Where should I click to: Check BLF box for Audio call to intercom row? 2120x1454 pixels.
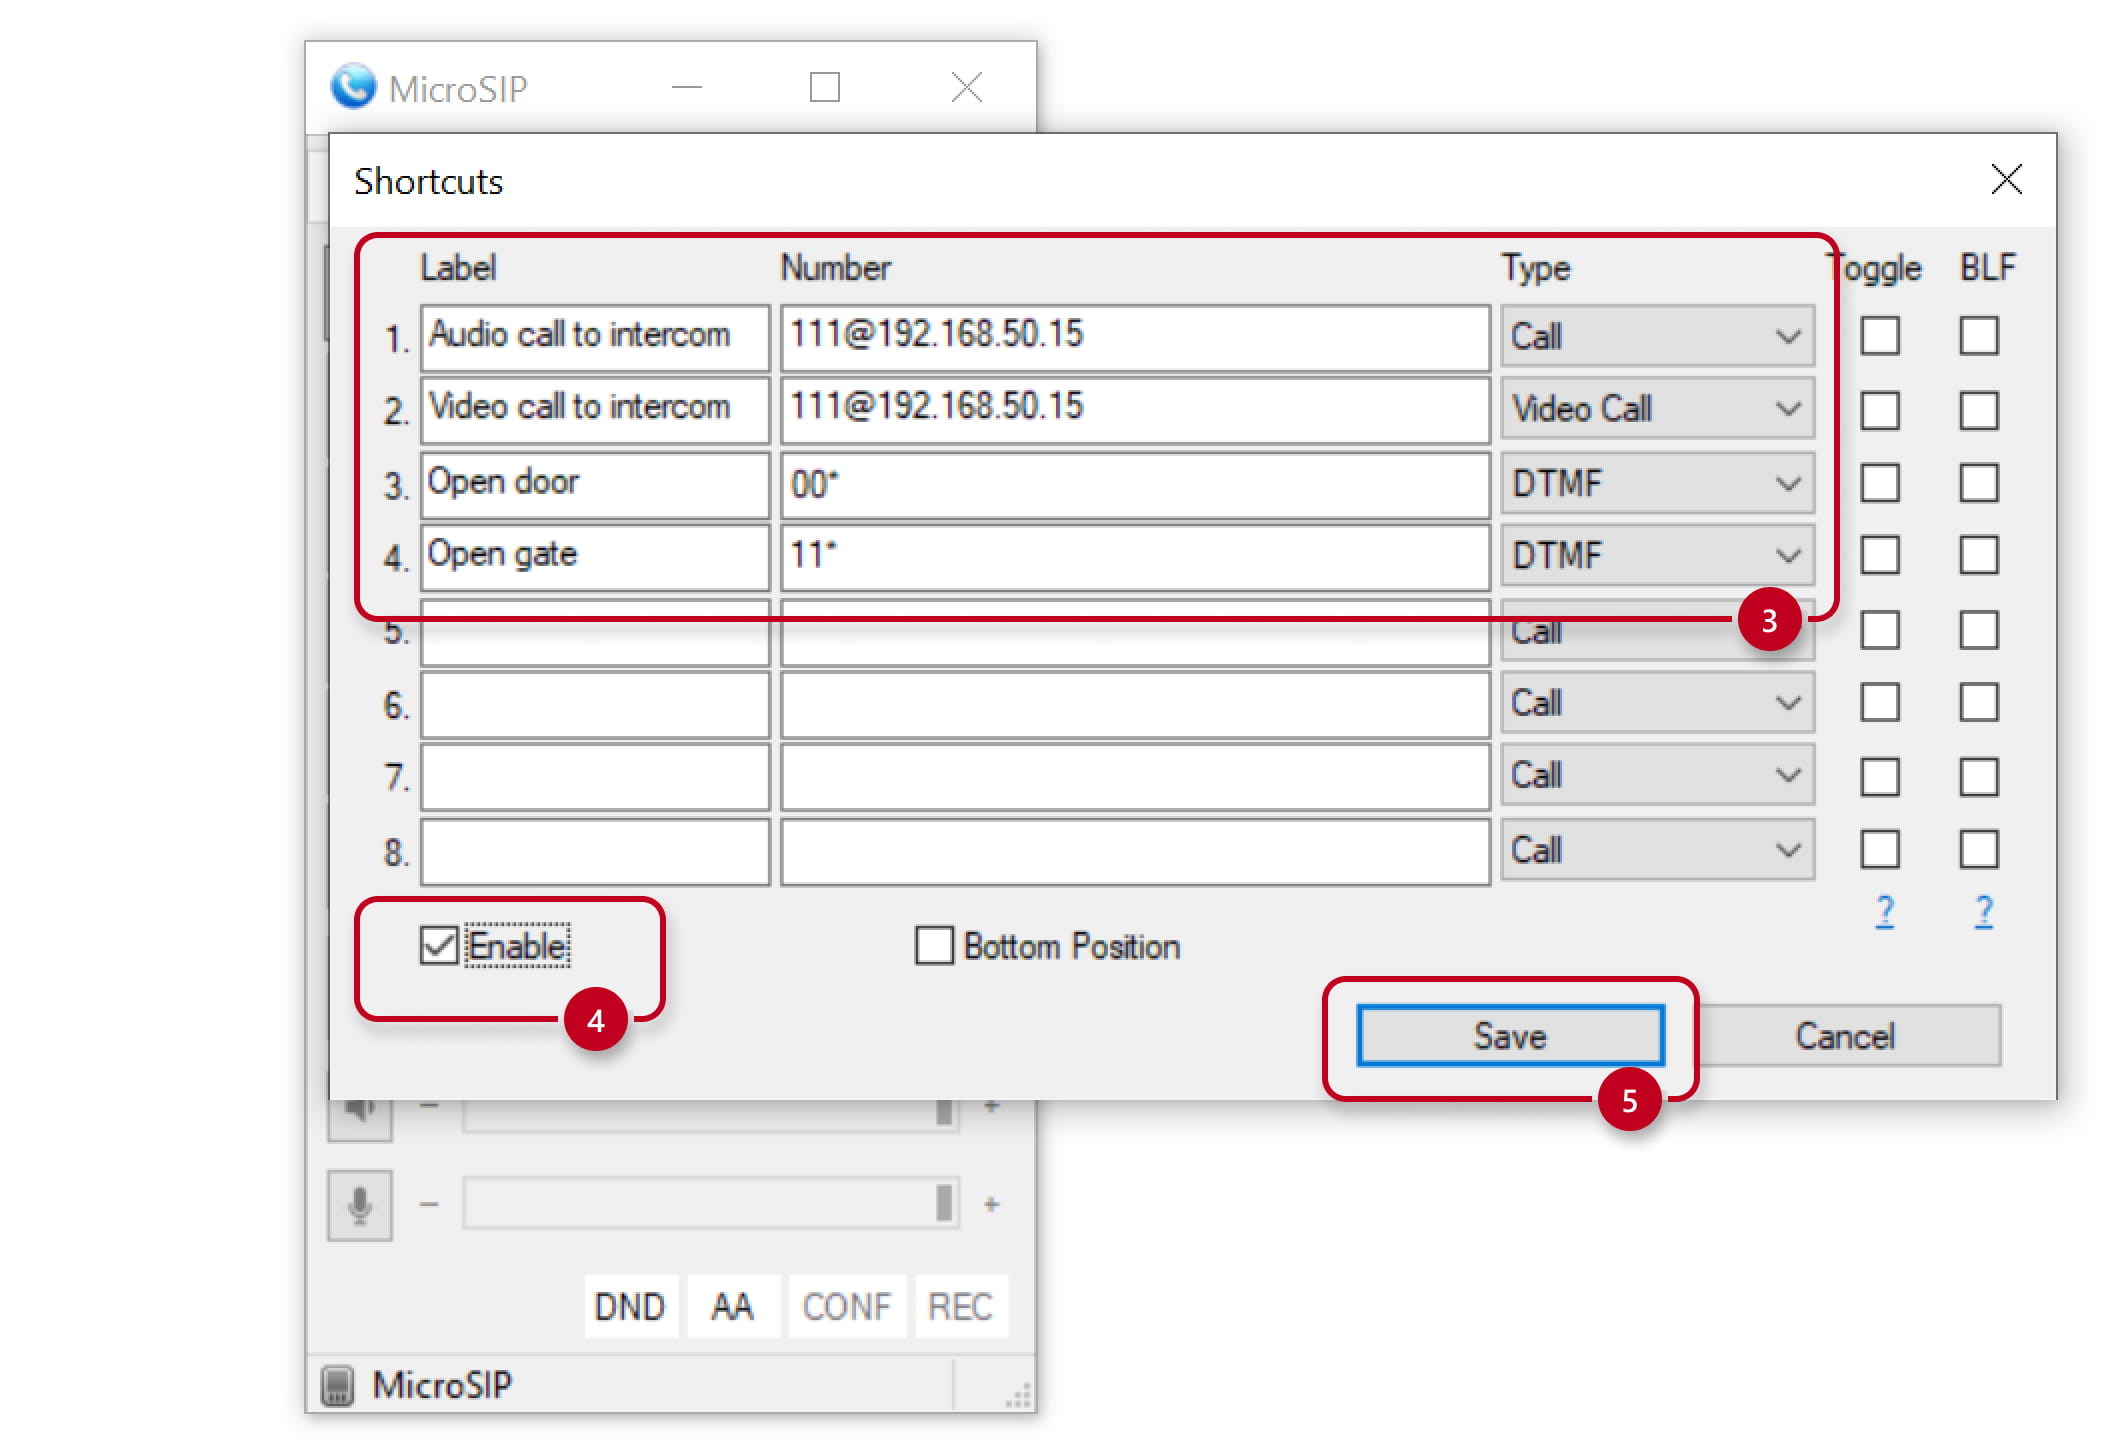pos(1979,336)
